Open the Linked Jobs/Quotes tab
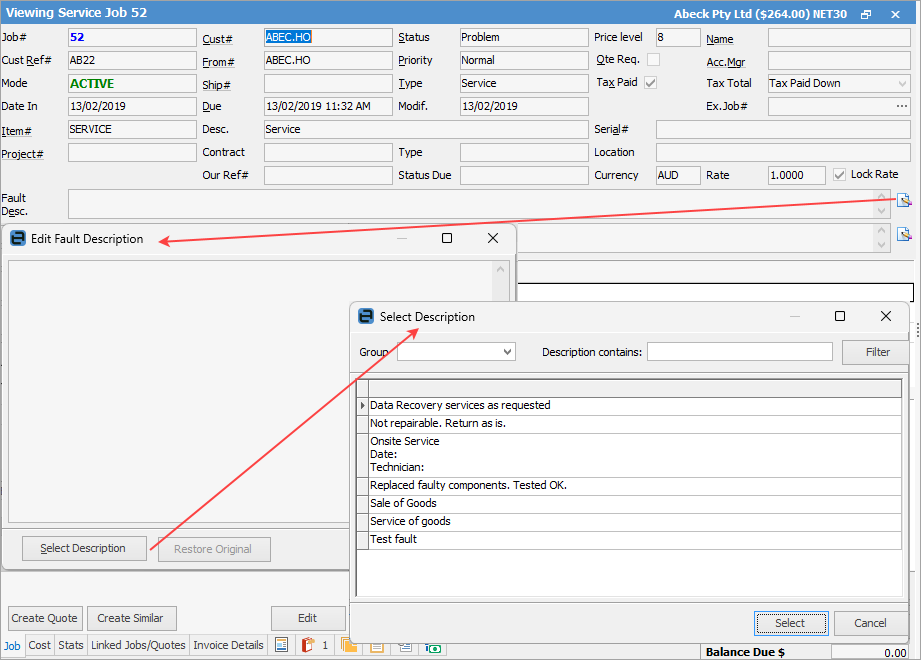 coord(138,646)
